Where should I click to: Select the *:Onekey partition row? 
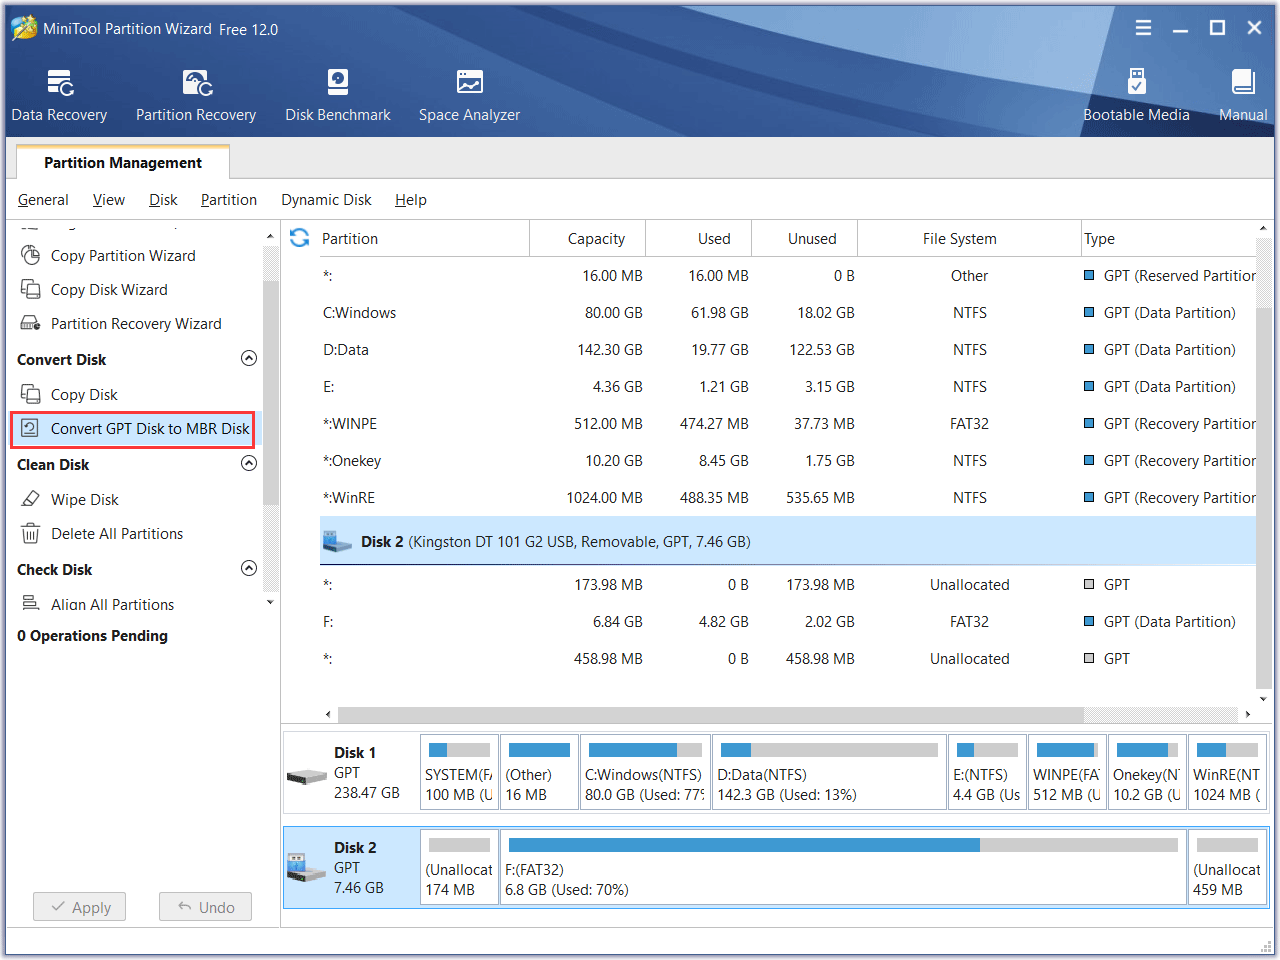click(788, 460)
